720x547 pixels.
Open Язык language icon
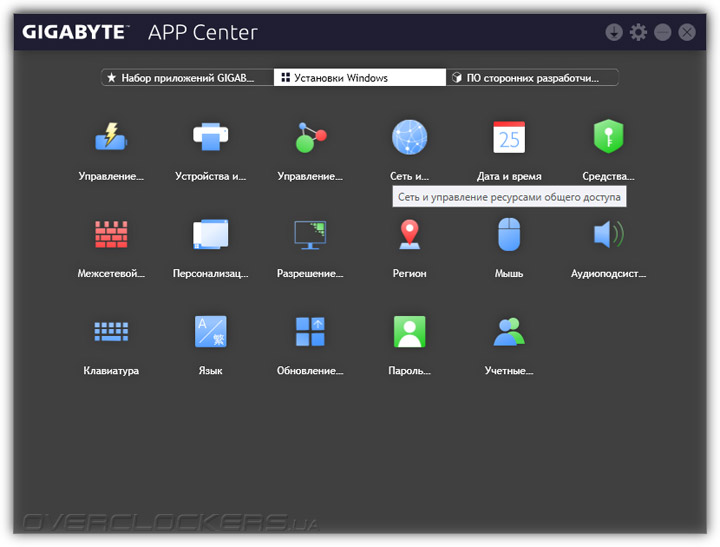210,331
